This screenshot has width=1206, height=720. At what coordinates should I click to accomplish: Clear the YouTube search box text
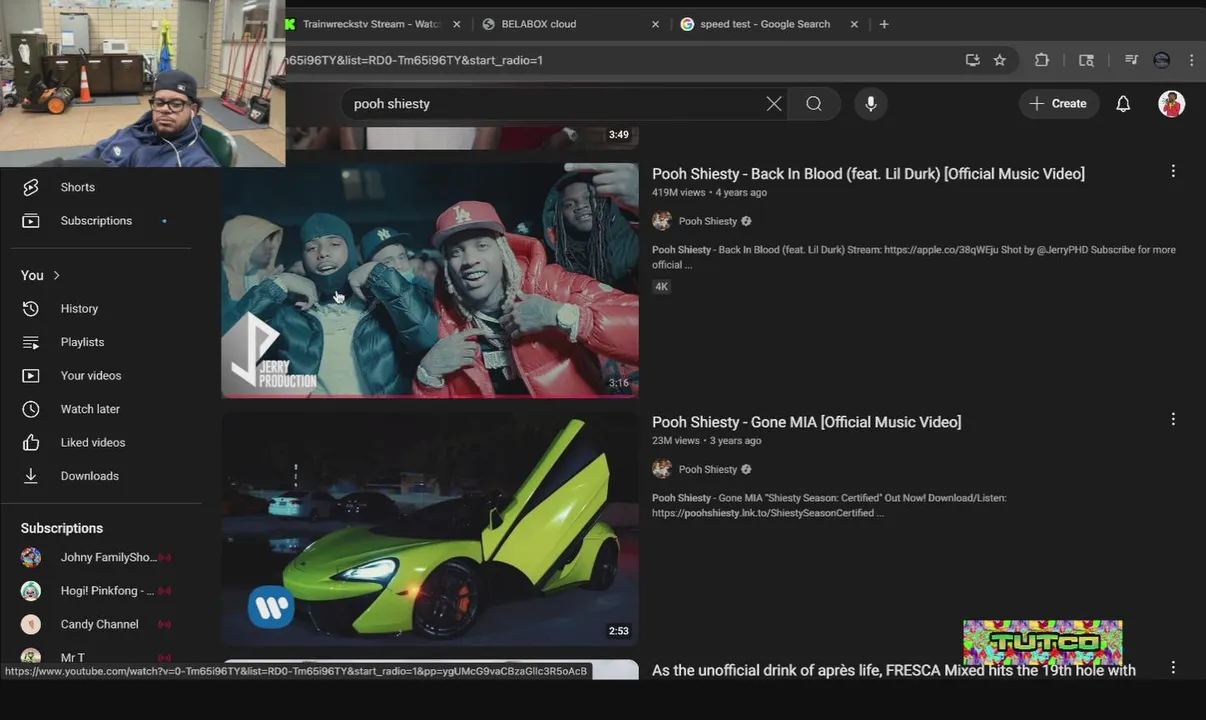[774, 104]
